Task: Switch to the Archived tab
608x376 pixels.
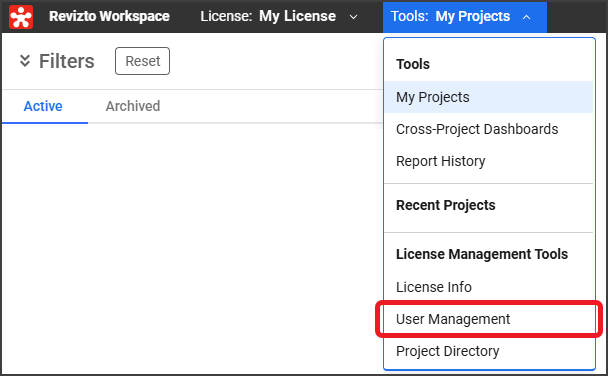Action: 133,106
